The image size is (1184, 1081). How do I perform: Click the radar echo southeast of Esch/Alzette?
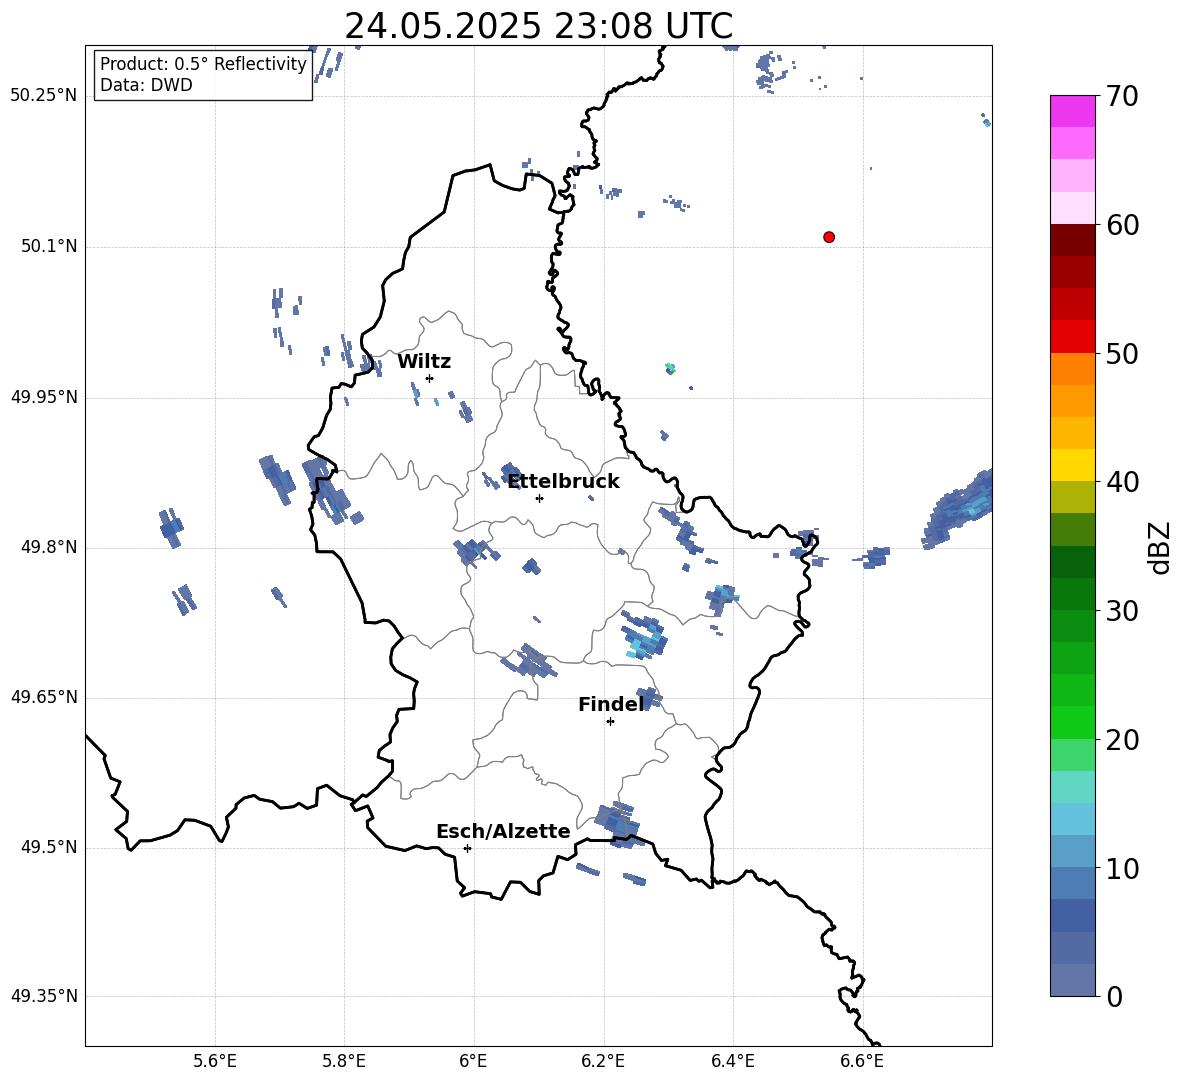pyautogui.click(x=618, y=824)
